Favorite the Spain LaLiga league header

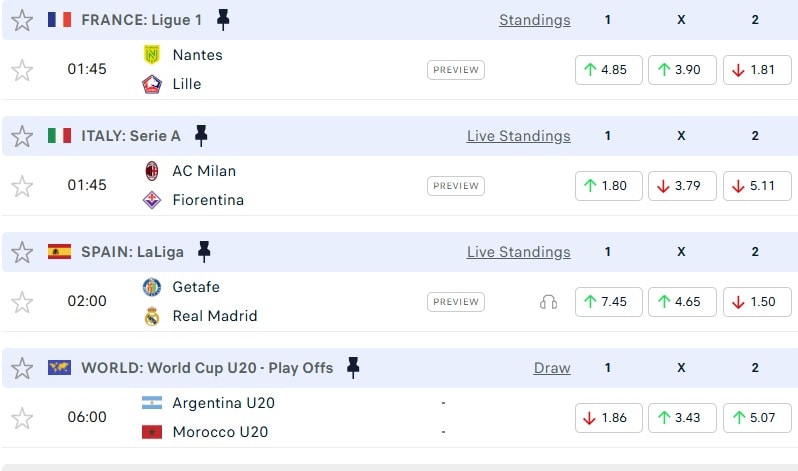tap(22, 252)
